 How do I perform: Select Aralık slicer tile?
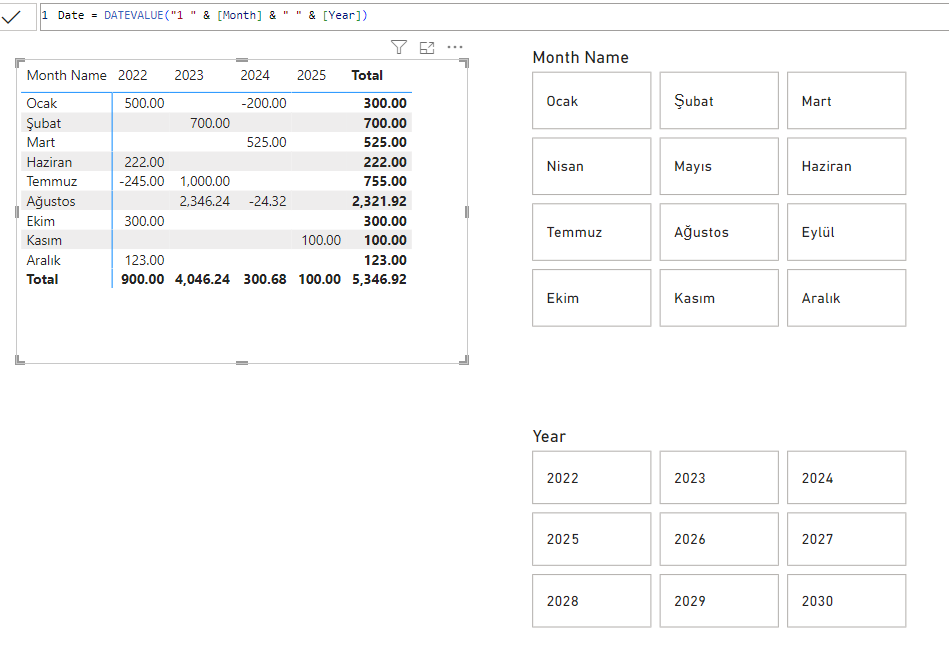point(846,298)
